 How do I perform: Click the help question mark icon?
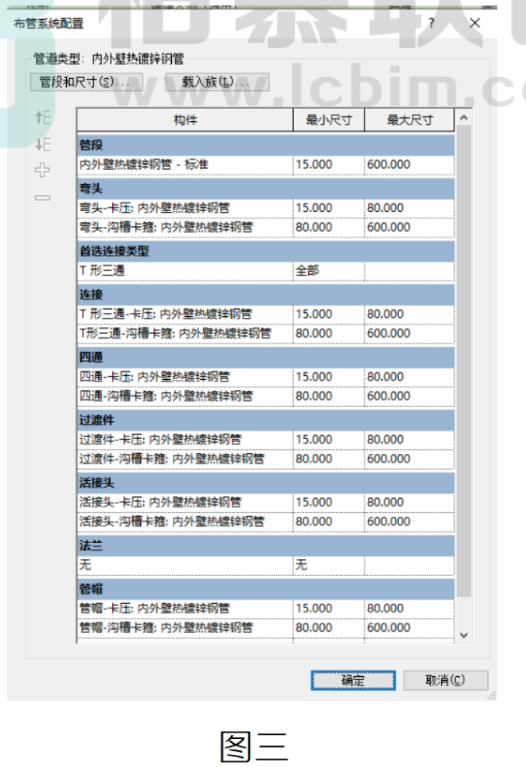(x=431, y=23)
